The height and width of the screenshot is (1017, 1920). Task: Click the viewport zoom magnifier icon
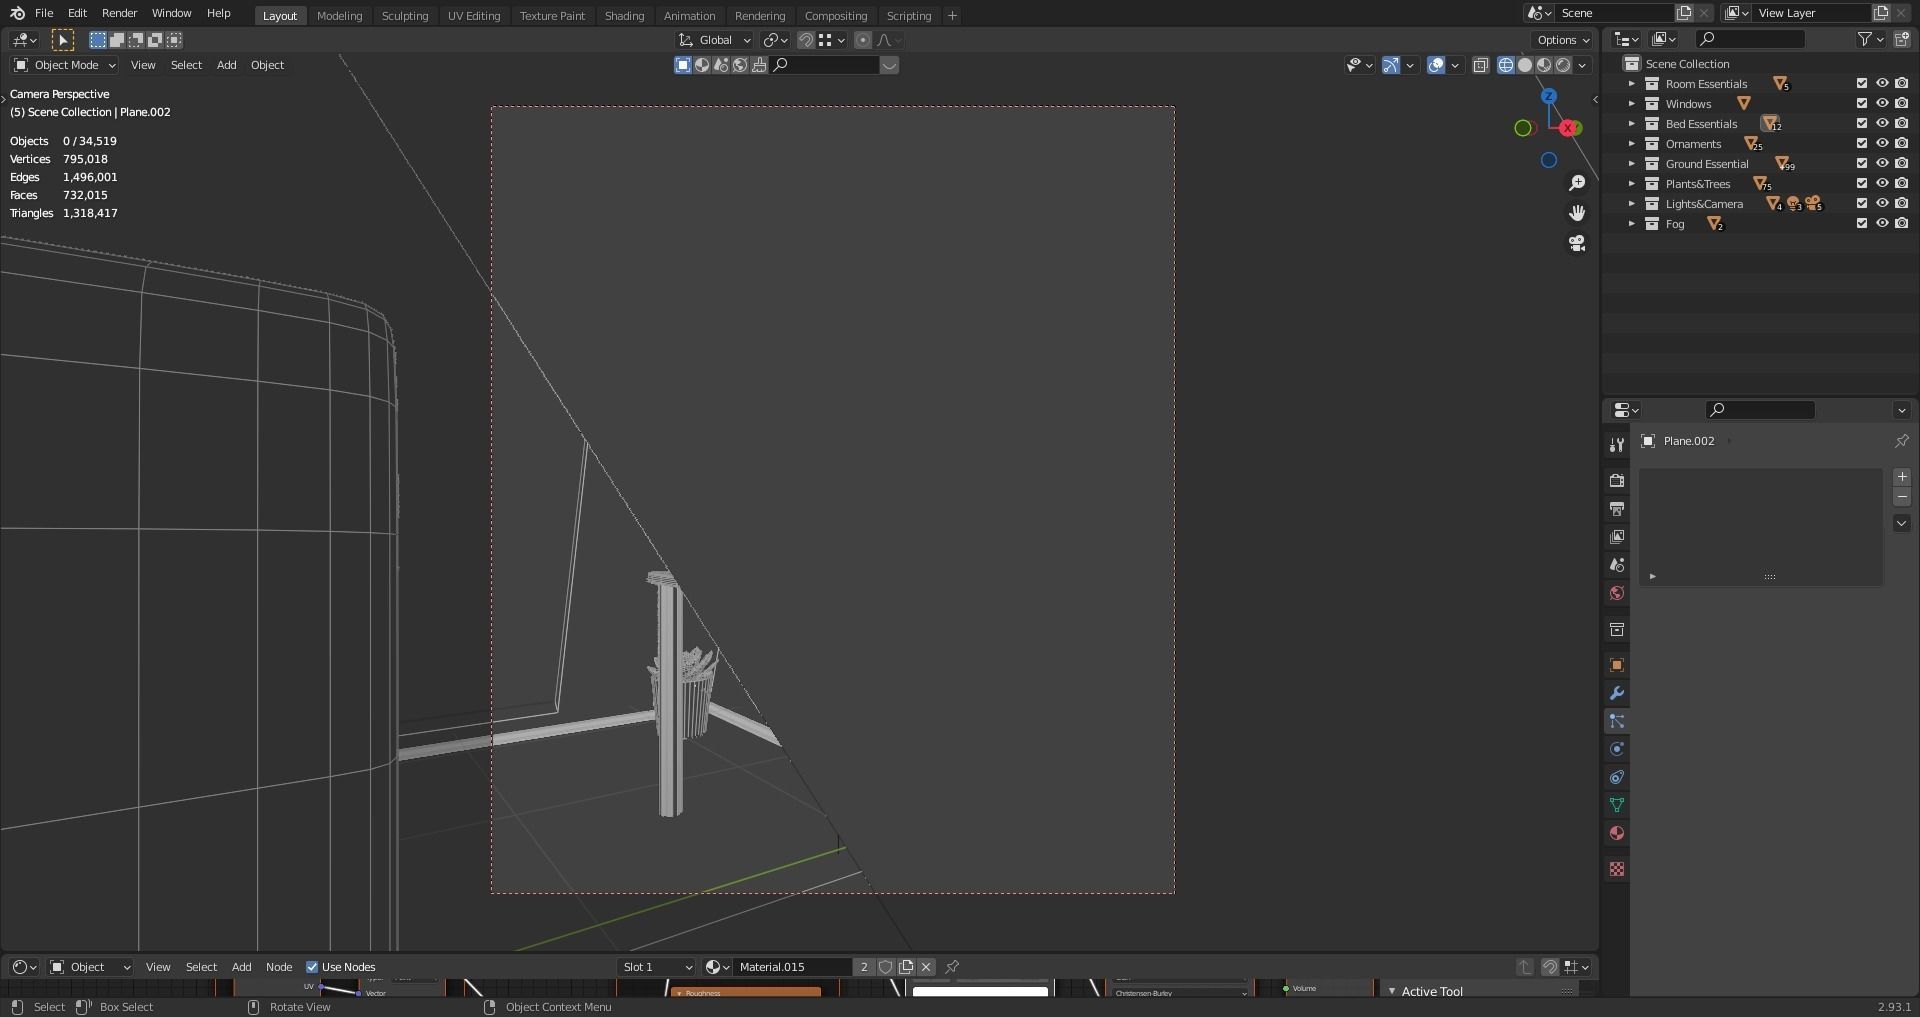[x=1577, y=183]
